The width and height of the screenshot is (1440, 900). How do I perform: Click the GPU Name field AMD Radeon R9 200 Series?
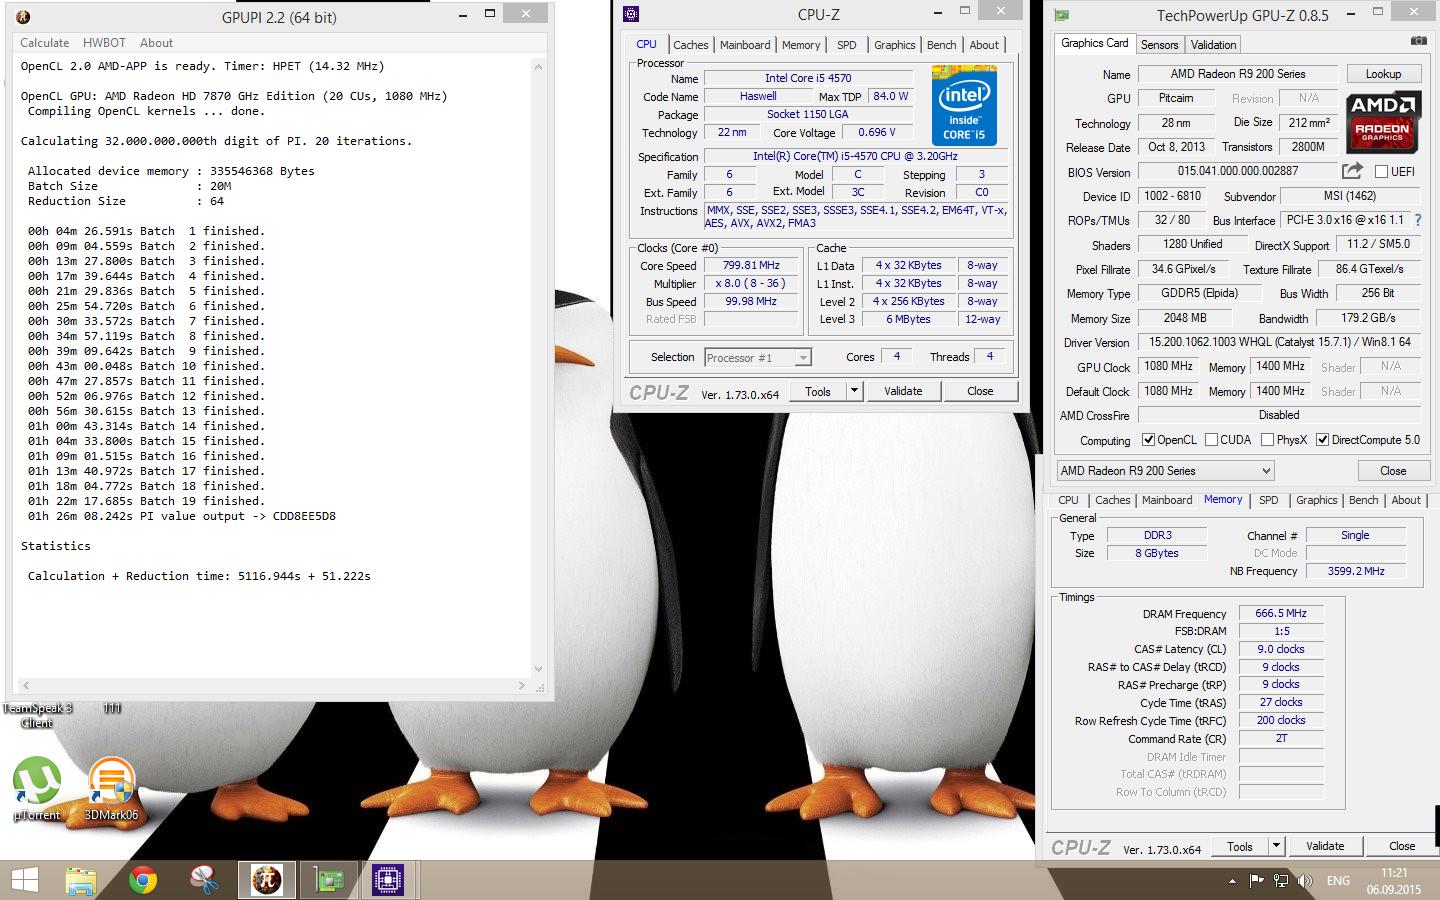[1238, 74]
